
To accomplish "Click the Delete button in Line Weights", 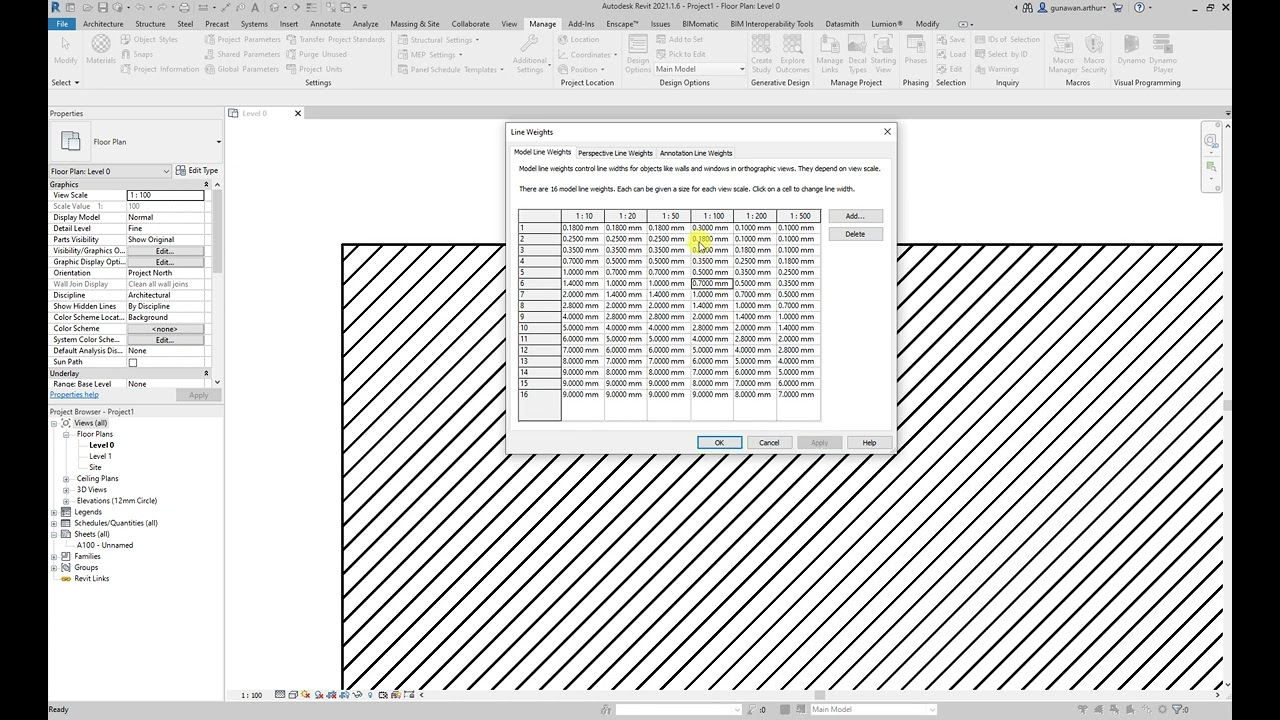I will pyautogui.click(x=855, y=234).
